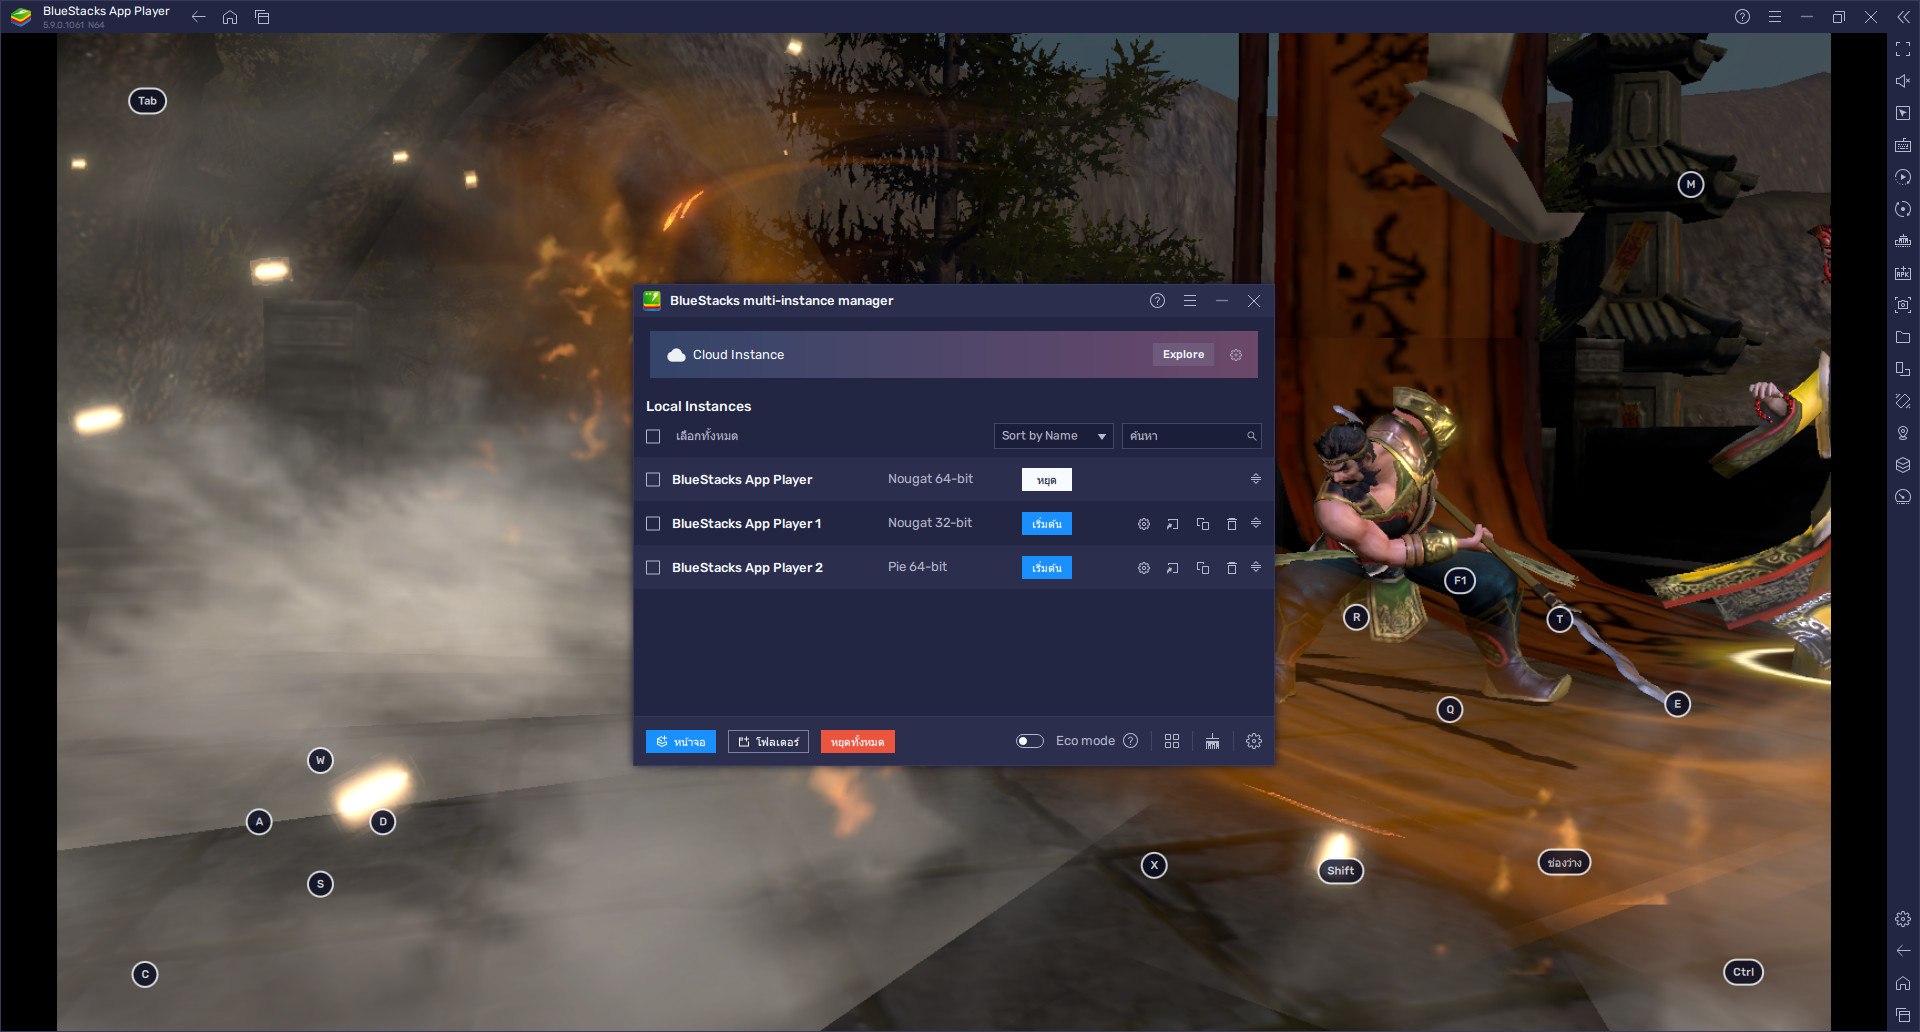This screenshot has height=1032, width=1920.
Task: Click the red stop all button
Action: [x=857, y=742]
